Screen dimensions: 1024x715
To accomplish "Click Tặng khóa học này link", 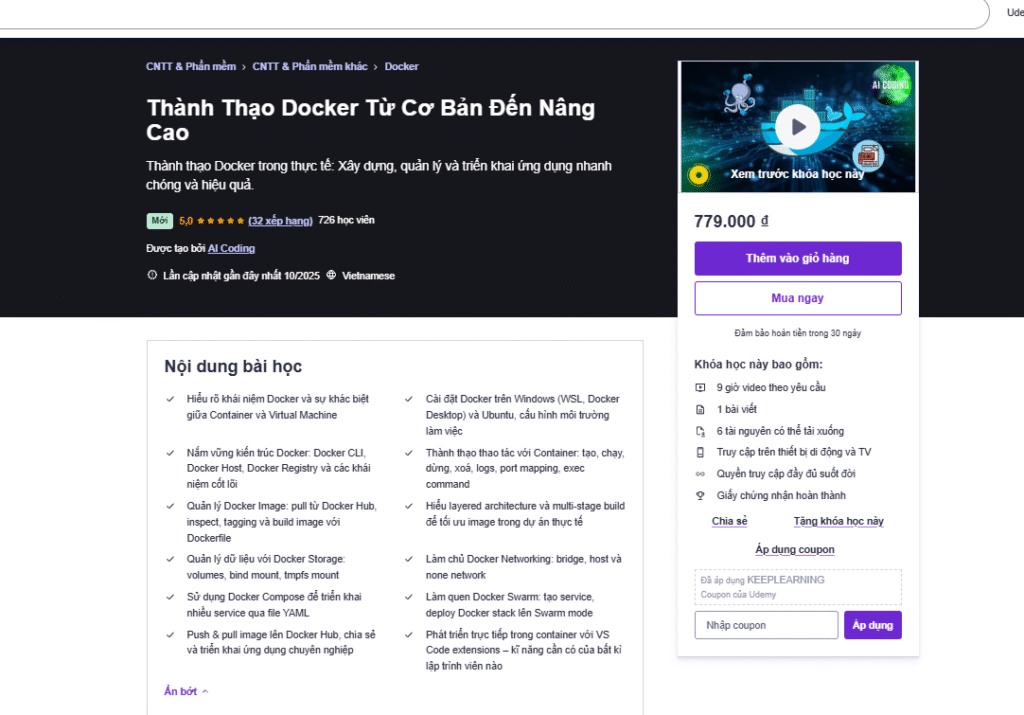I will [839, 521].
